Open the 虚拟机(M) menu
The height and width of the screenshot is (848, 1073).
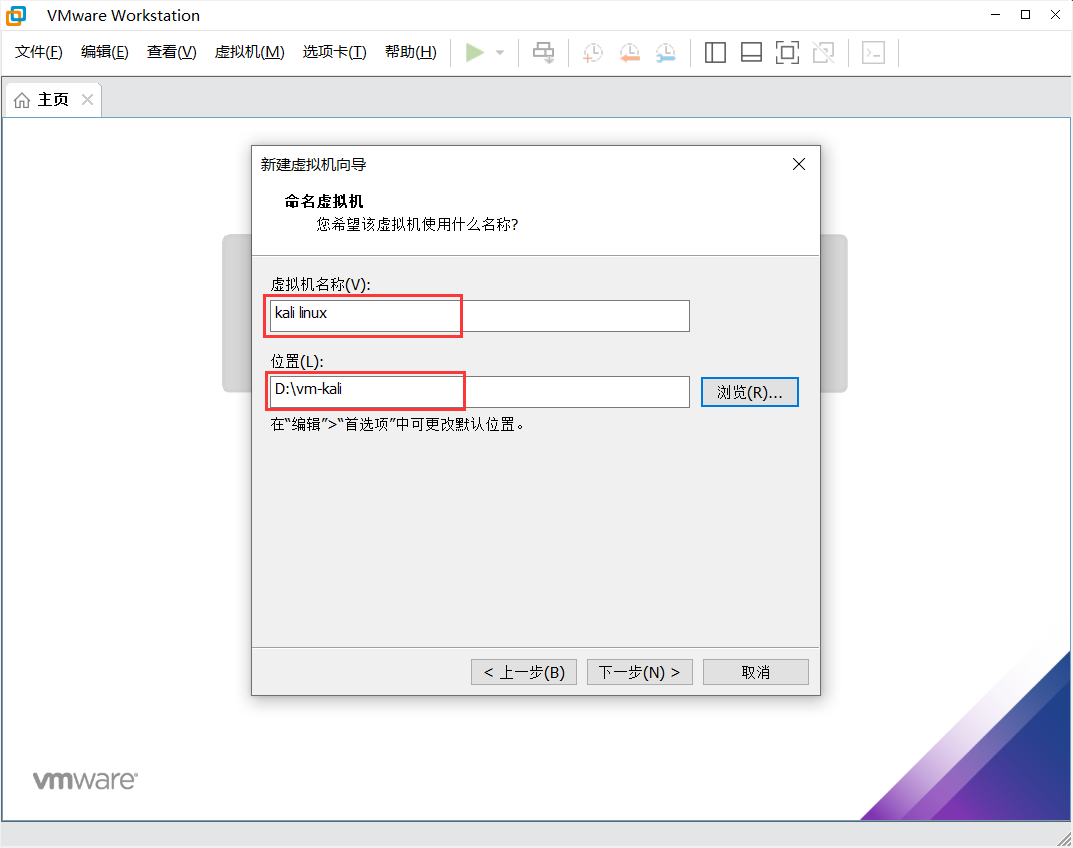click(248, 52)
